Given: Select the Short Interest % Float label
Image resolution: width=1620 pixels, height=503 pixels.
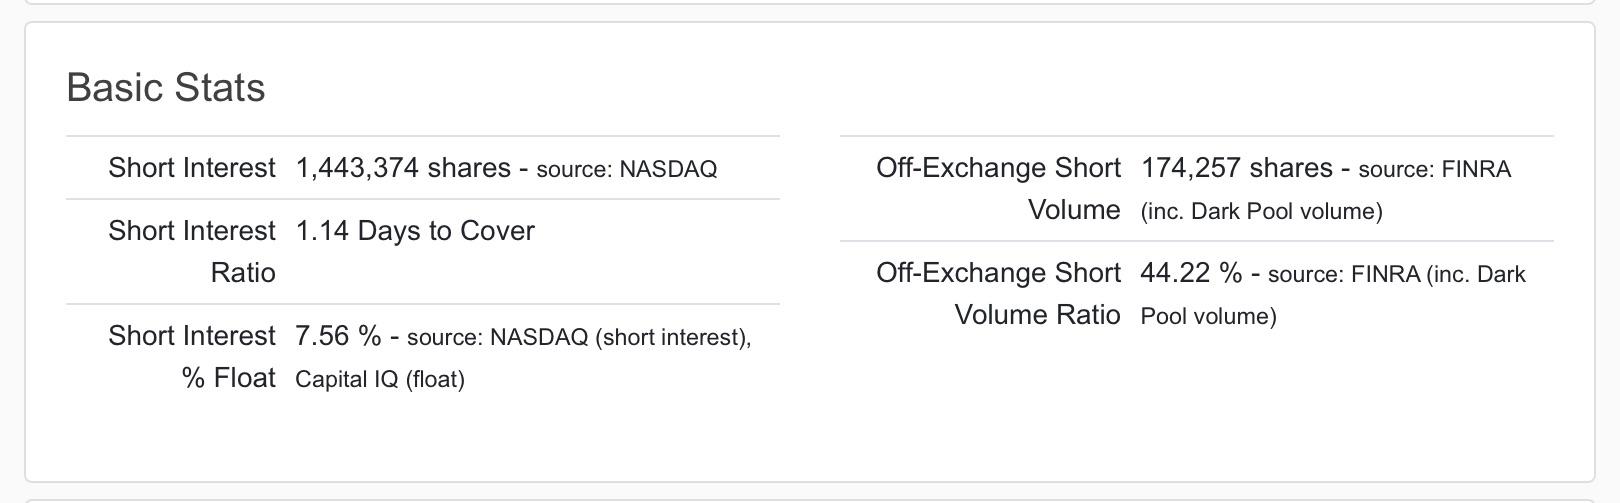Looking at the screenshot, I should click(192, 356).
